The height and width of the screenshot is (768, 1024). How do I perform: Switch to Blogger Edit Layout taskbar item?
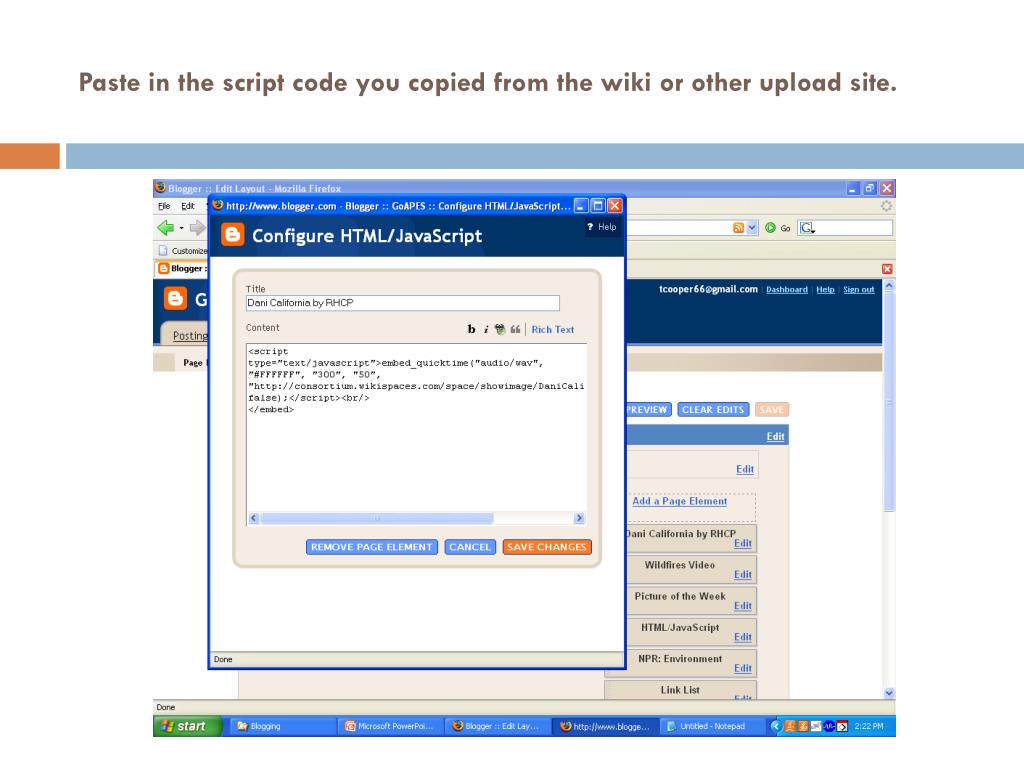(498, 726)
